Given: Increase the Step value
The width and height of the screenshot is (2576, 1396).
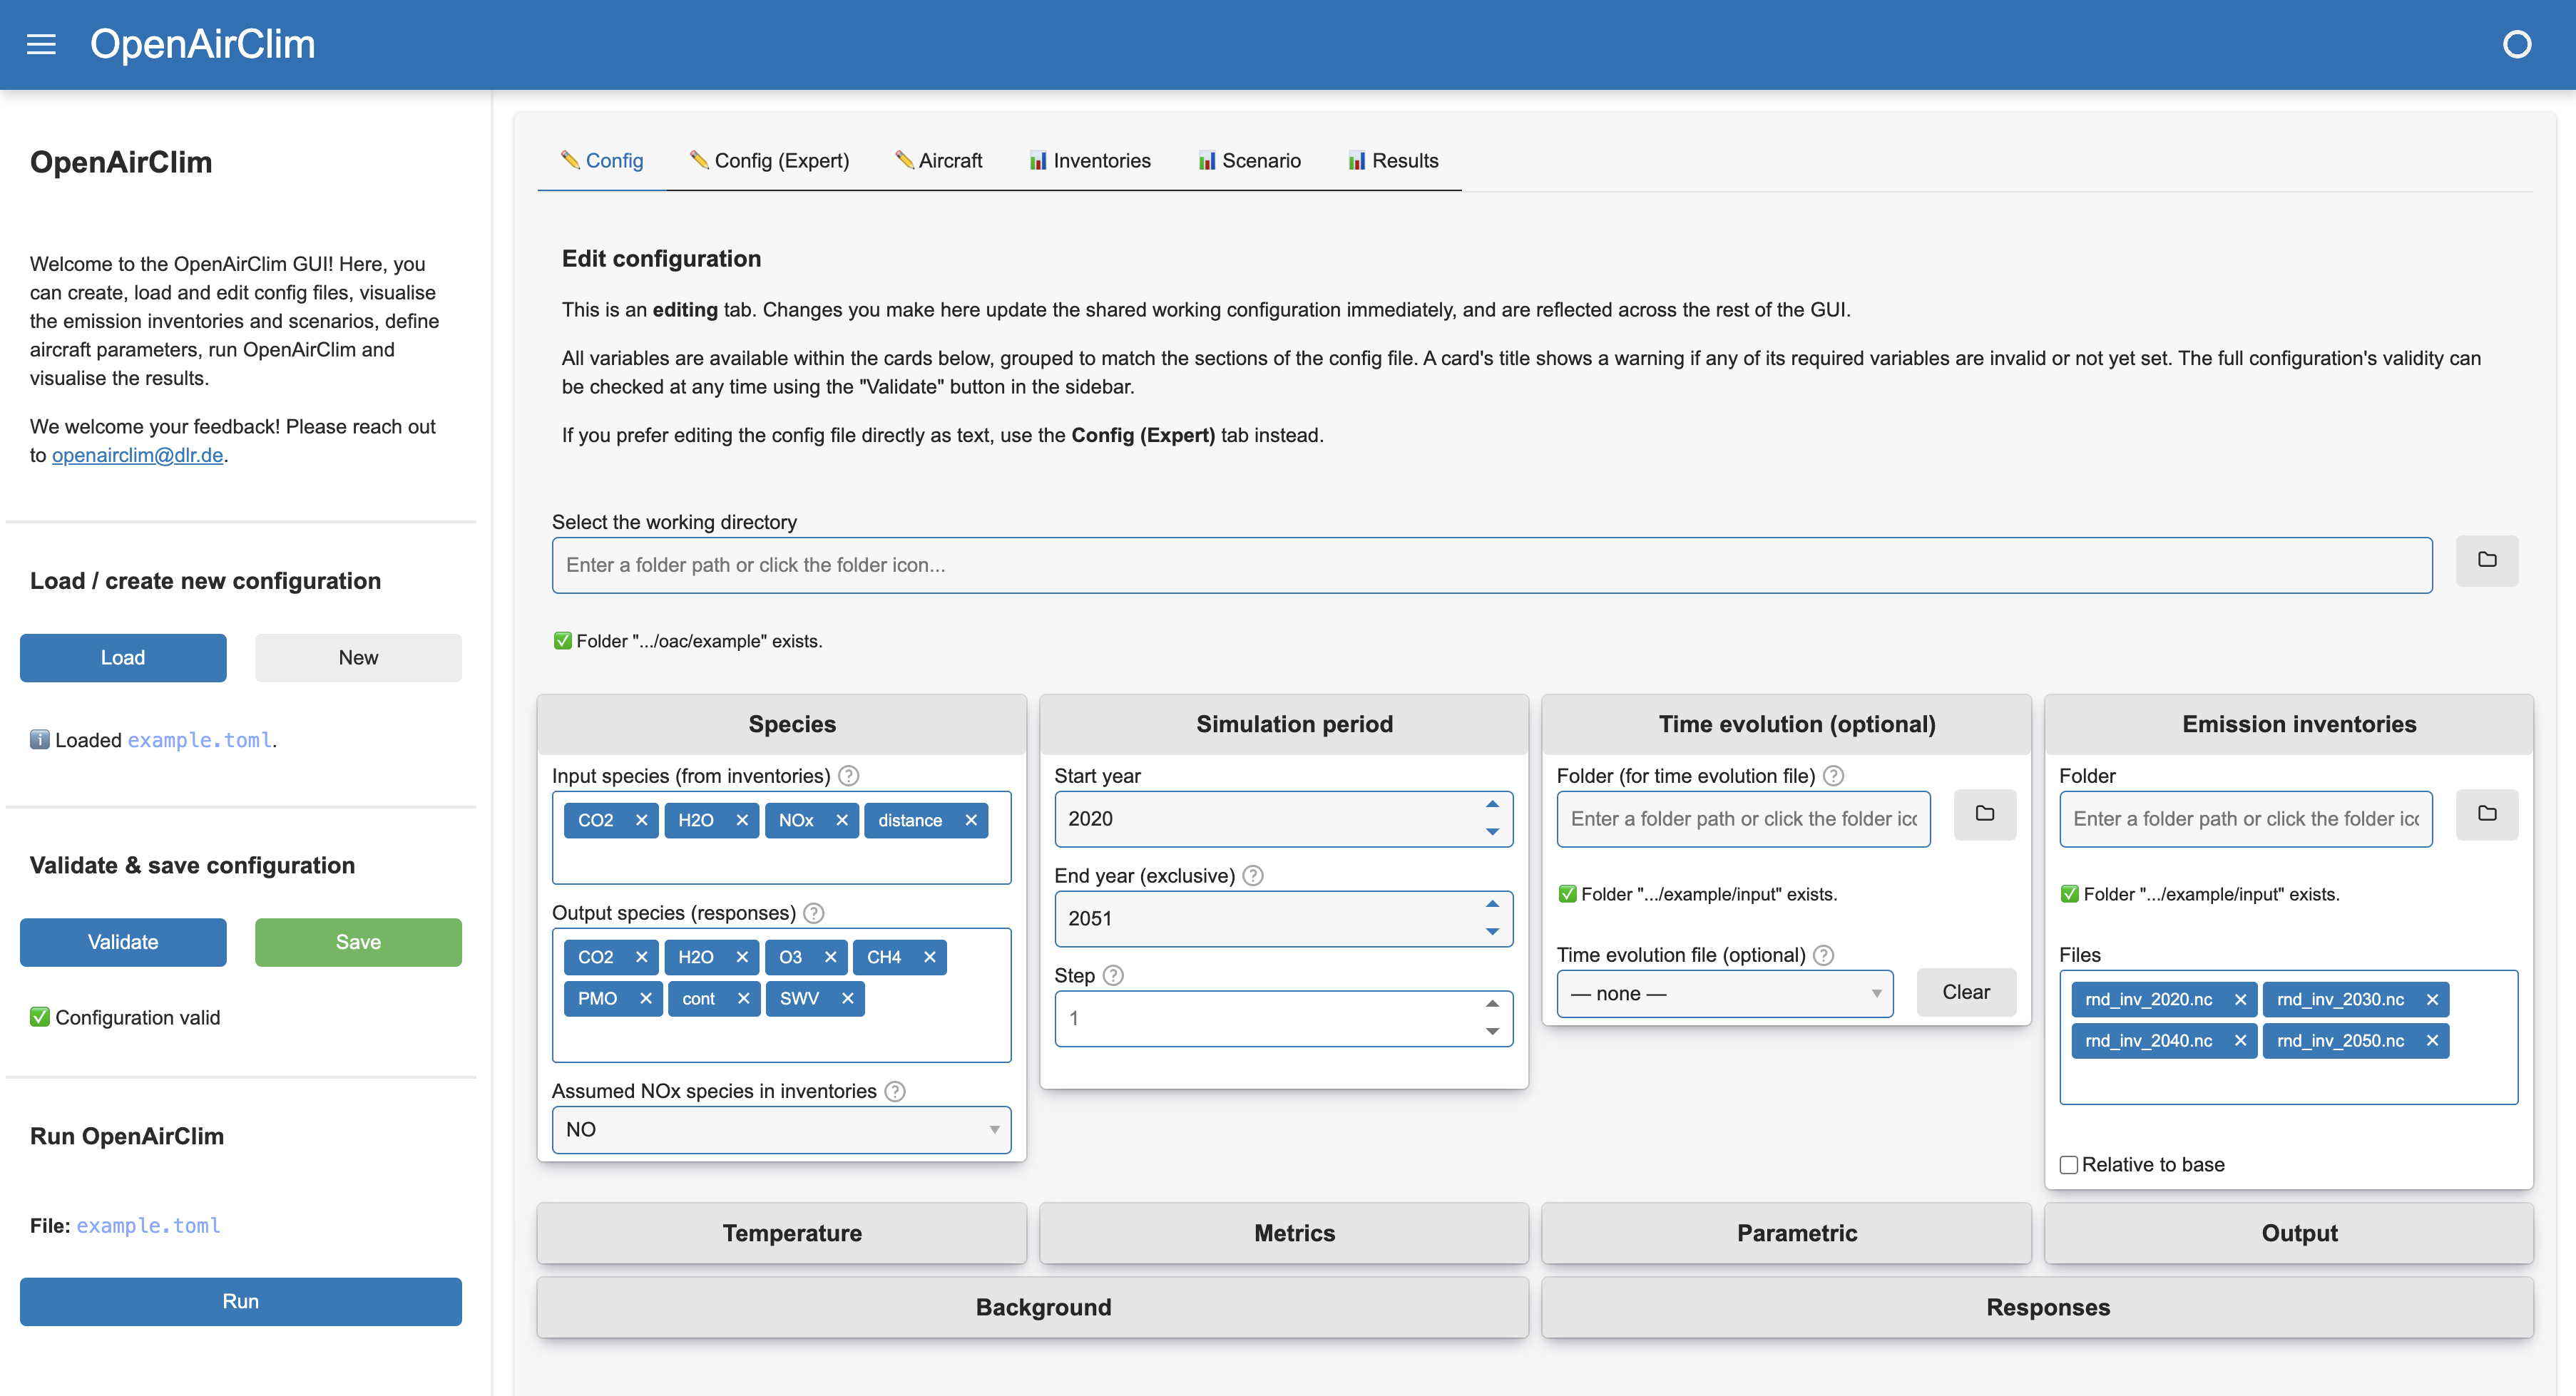Looking at the screenshot, I should click(1492, 1004).
